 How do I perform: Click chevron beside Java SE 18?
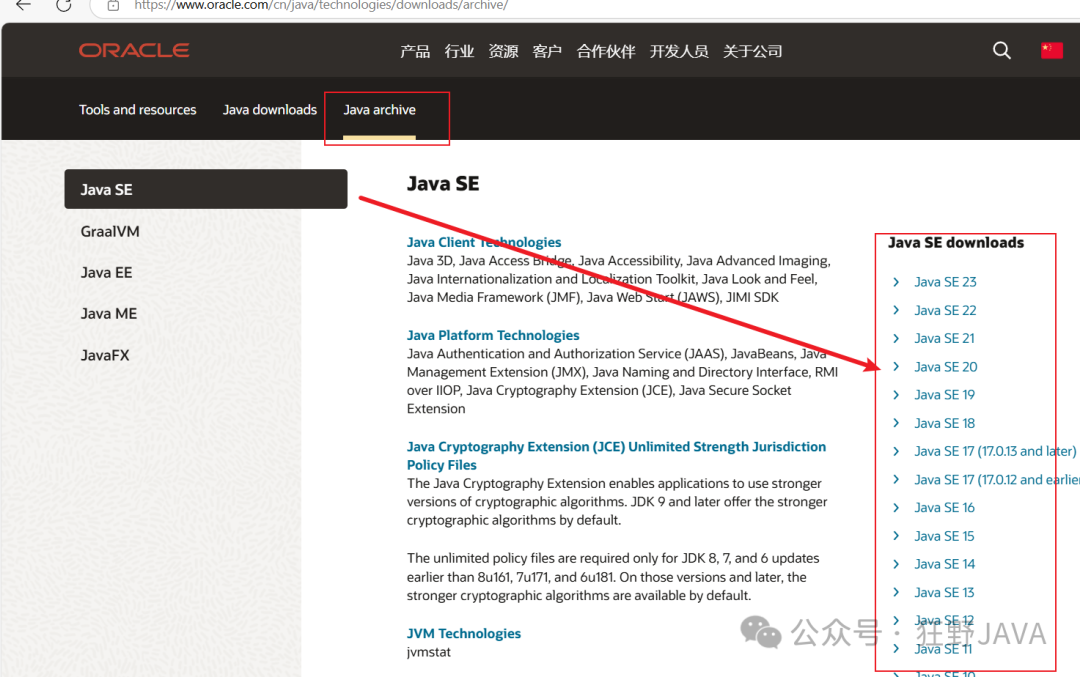896,423
